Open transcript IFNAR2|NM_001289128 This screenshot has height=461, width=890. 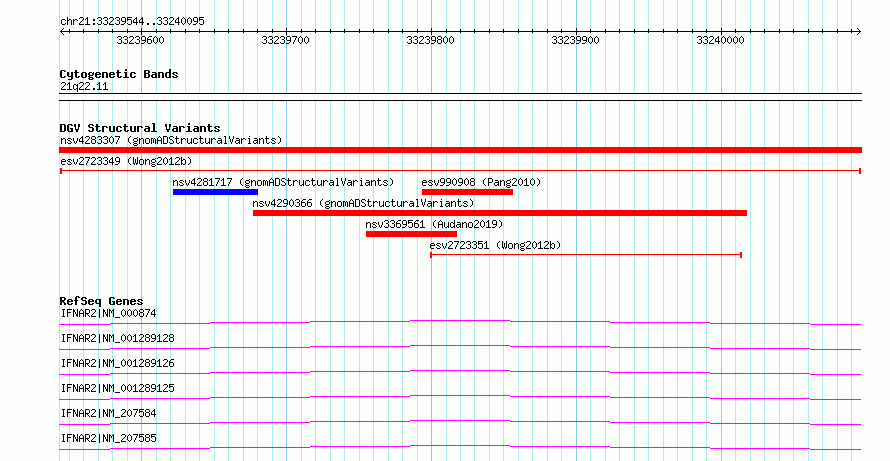click(x=117, y=338)
